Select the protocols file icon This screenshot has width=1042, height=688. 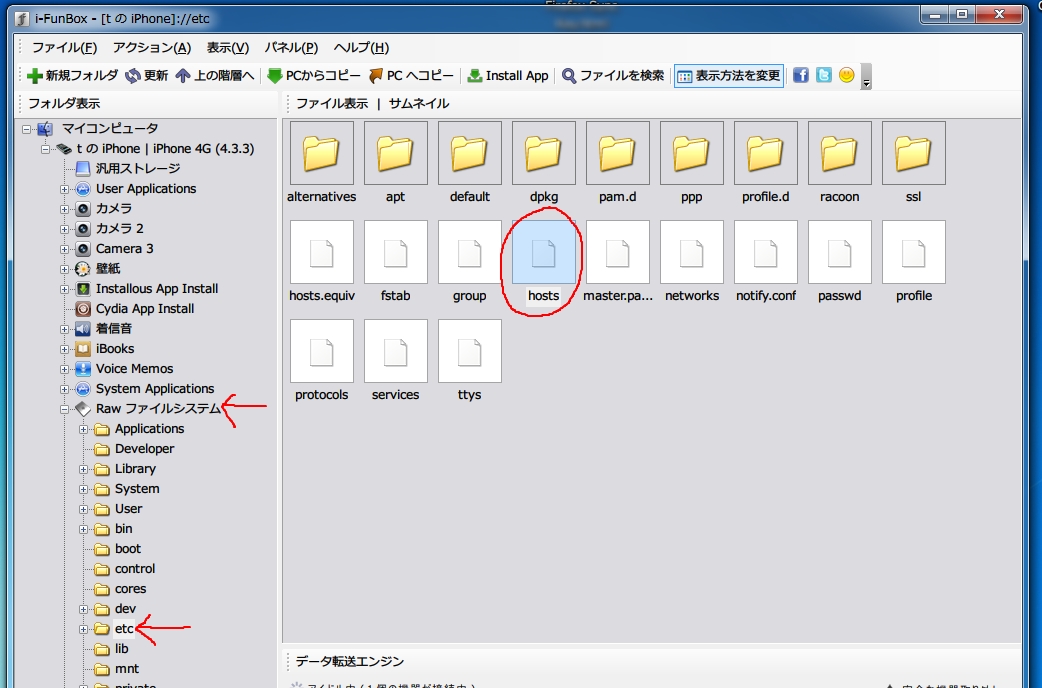tap(322, 351)
